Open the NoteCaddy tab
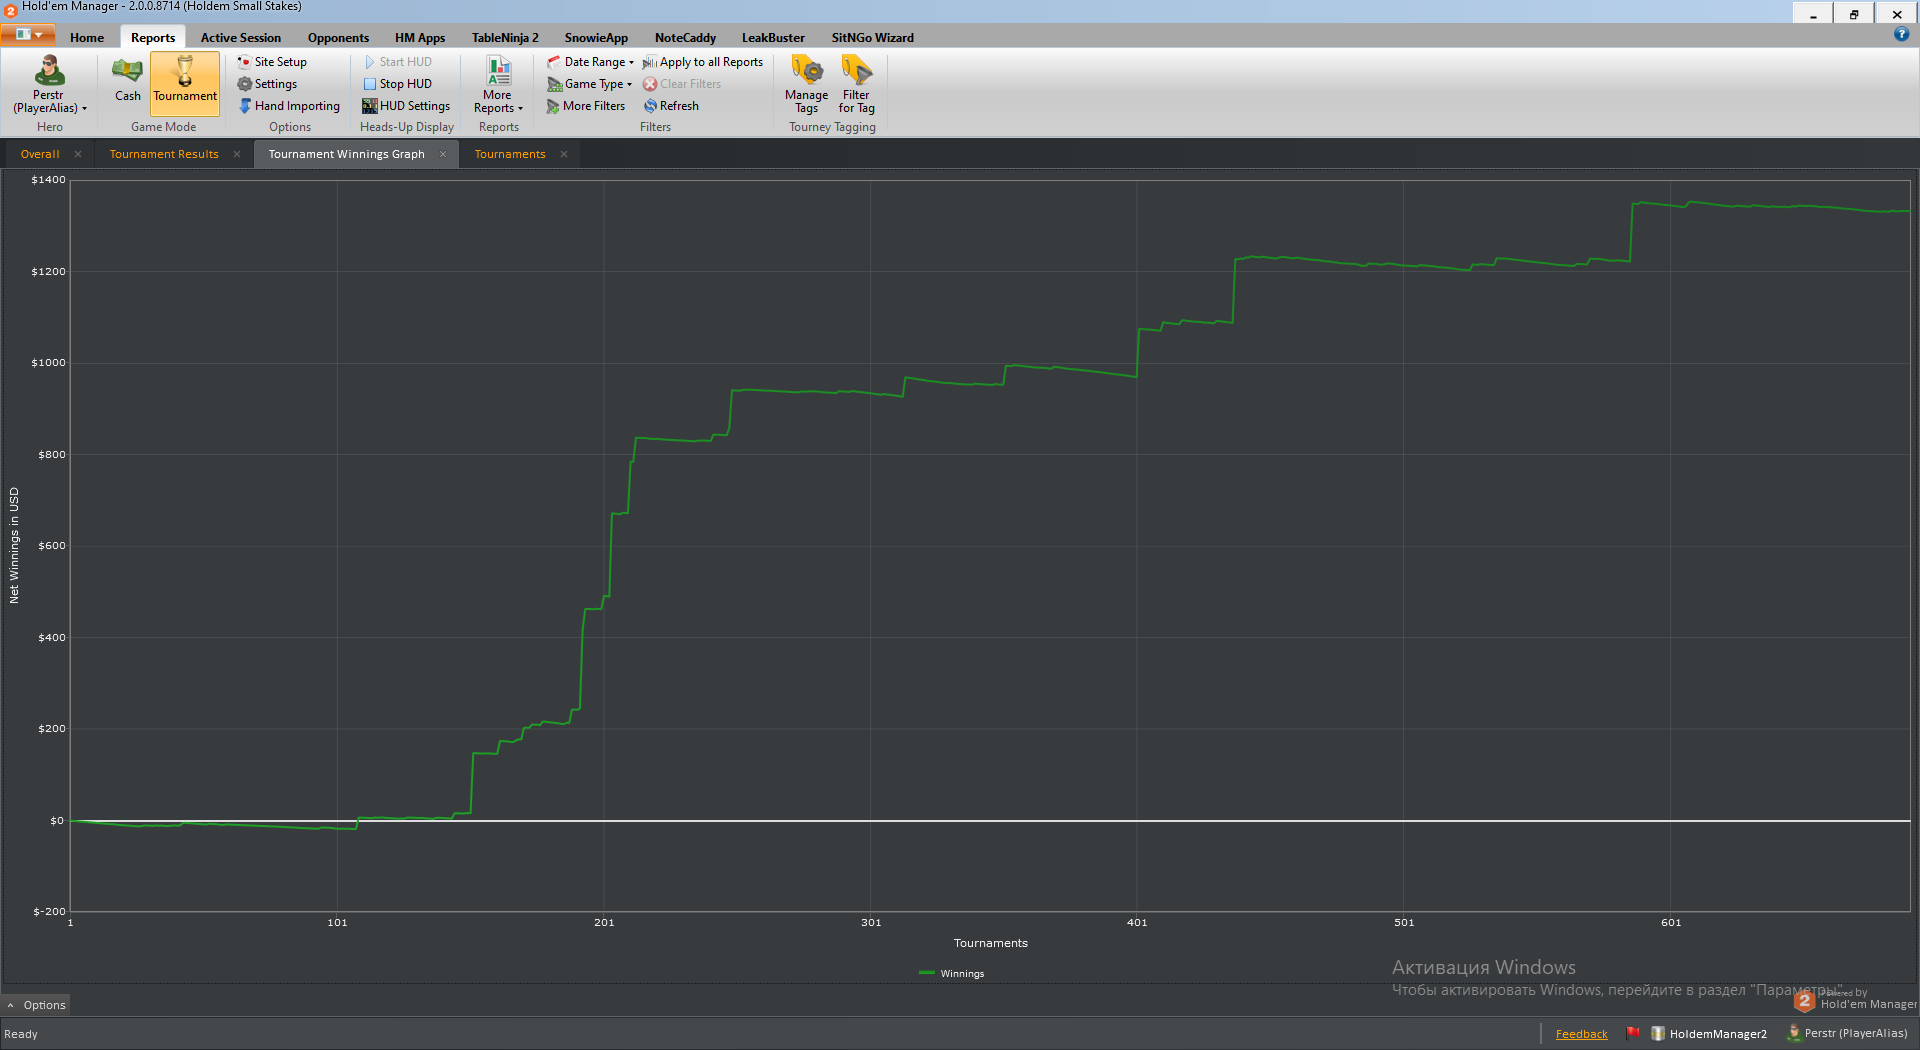The height and width of the screenshot is (1050, 1920). click(685, 38)
